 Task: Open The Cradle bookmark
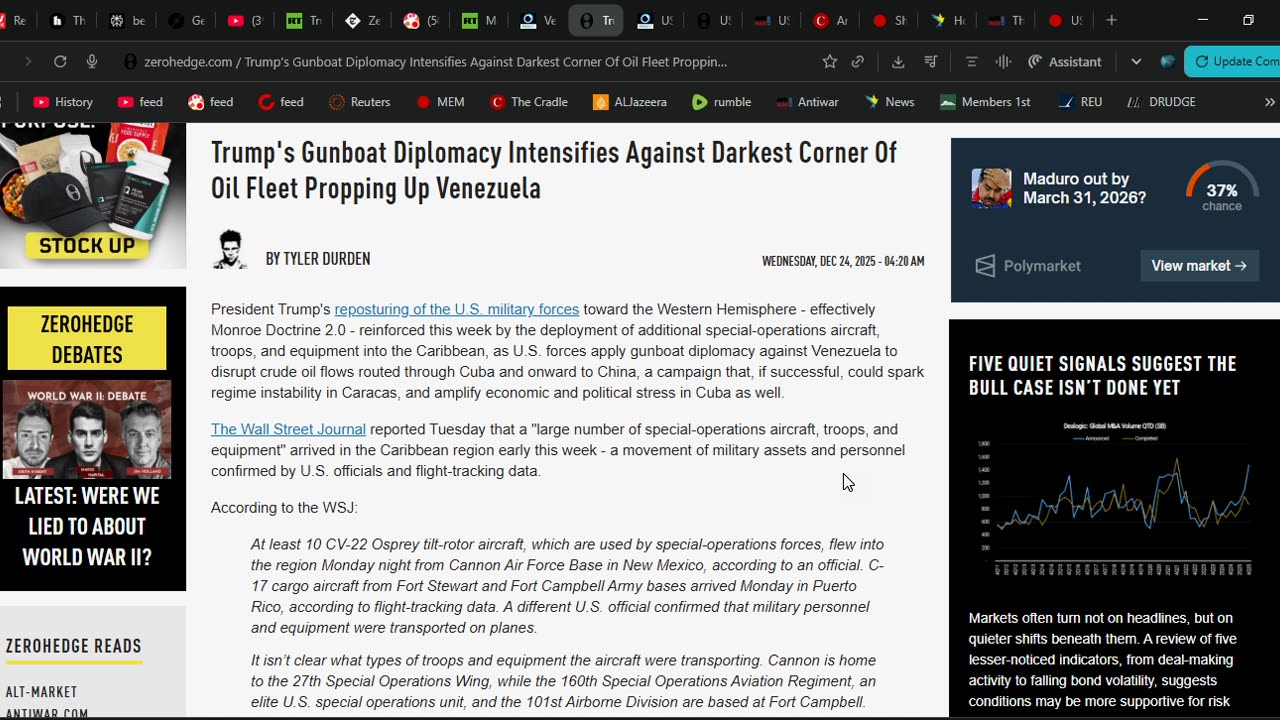529,102
